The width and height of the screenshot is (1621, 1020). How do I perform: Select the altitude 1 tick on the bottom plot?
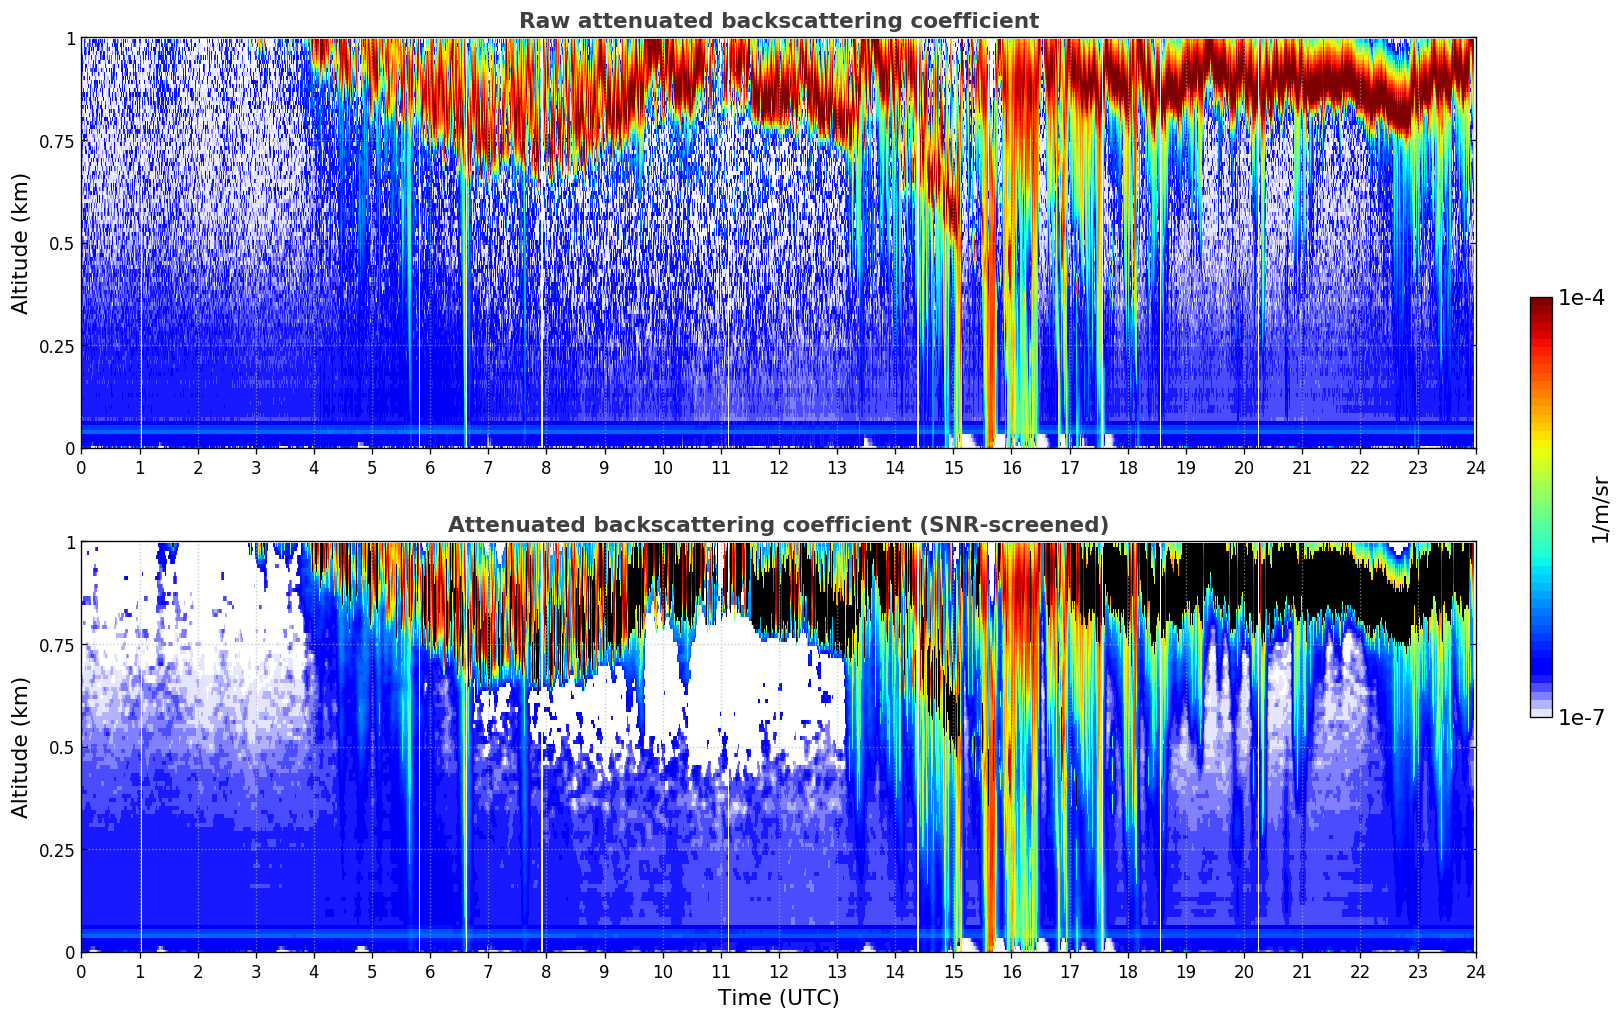(70, 543)
